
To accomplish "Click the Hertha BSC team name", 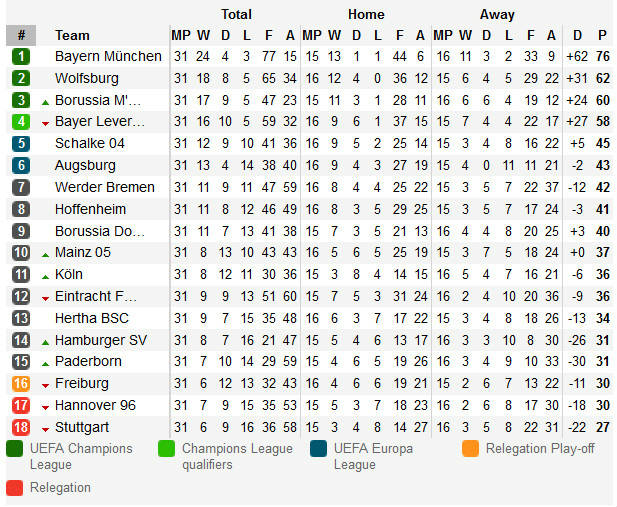I will click(x=91, y=318).
